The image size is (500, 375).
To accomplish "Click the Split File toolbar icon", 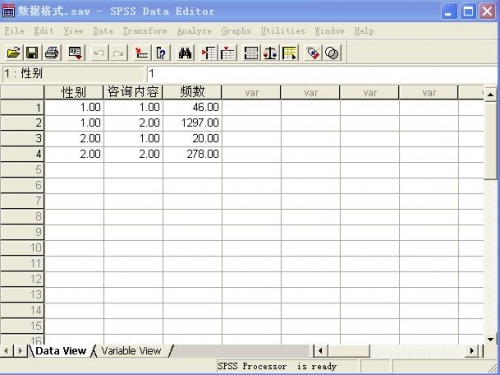I will pos(251,53).
